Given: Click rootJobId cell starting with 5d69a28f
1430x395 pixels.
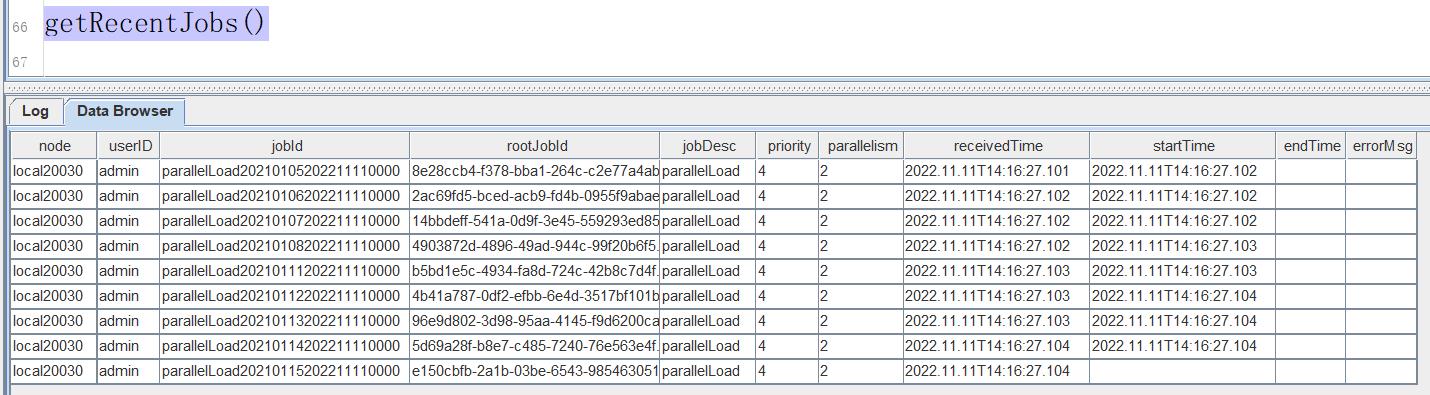Looking at the screenshot, I should pos(534,346).
